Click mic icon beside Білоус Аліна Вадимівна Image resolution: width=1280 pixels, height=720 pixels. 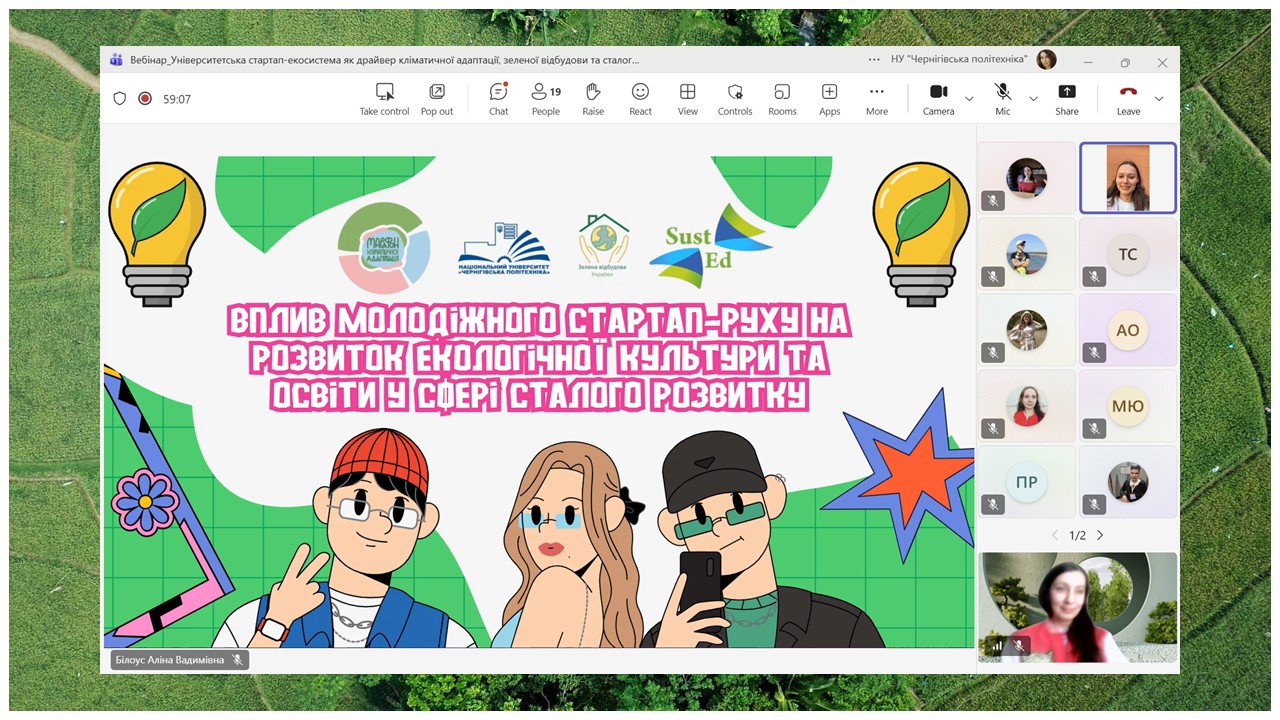click(x=238, y=660)
